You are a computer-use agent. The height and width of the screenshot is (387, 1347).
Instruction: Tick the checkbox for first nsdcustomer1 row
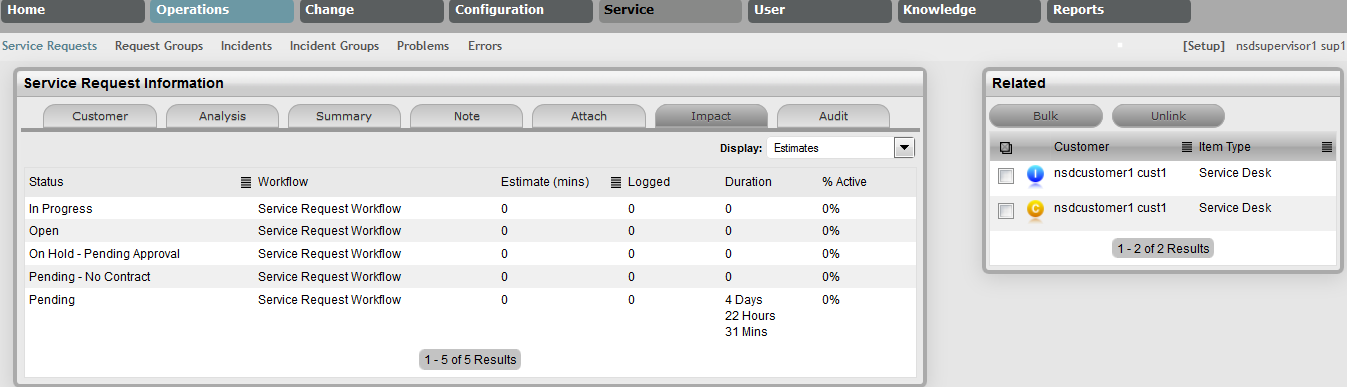(x=1007, y=176)
